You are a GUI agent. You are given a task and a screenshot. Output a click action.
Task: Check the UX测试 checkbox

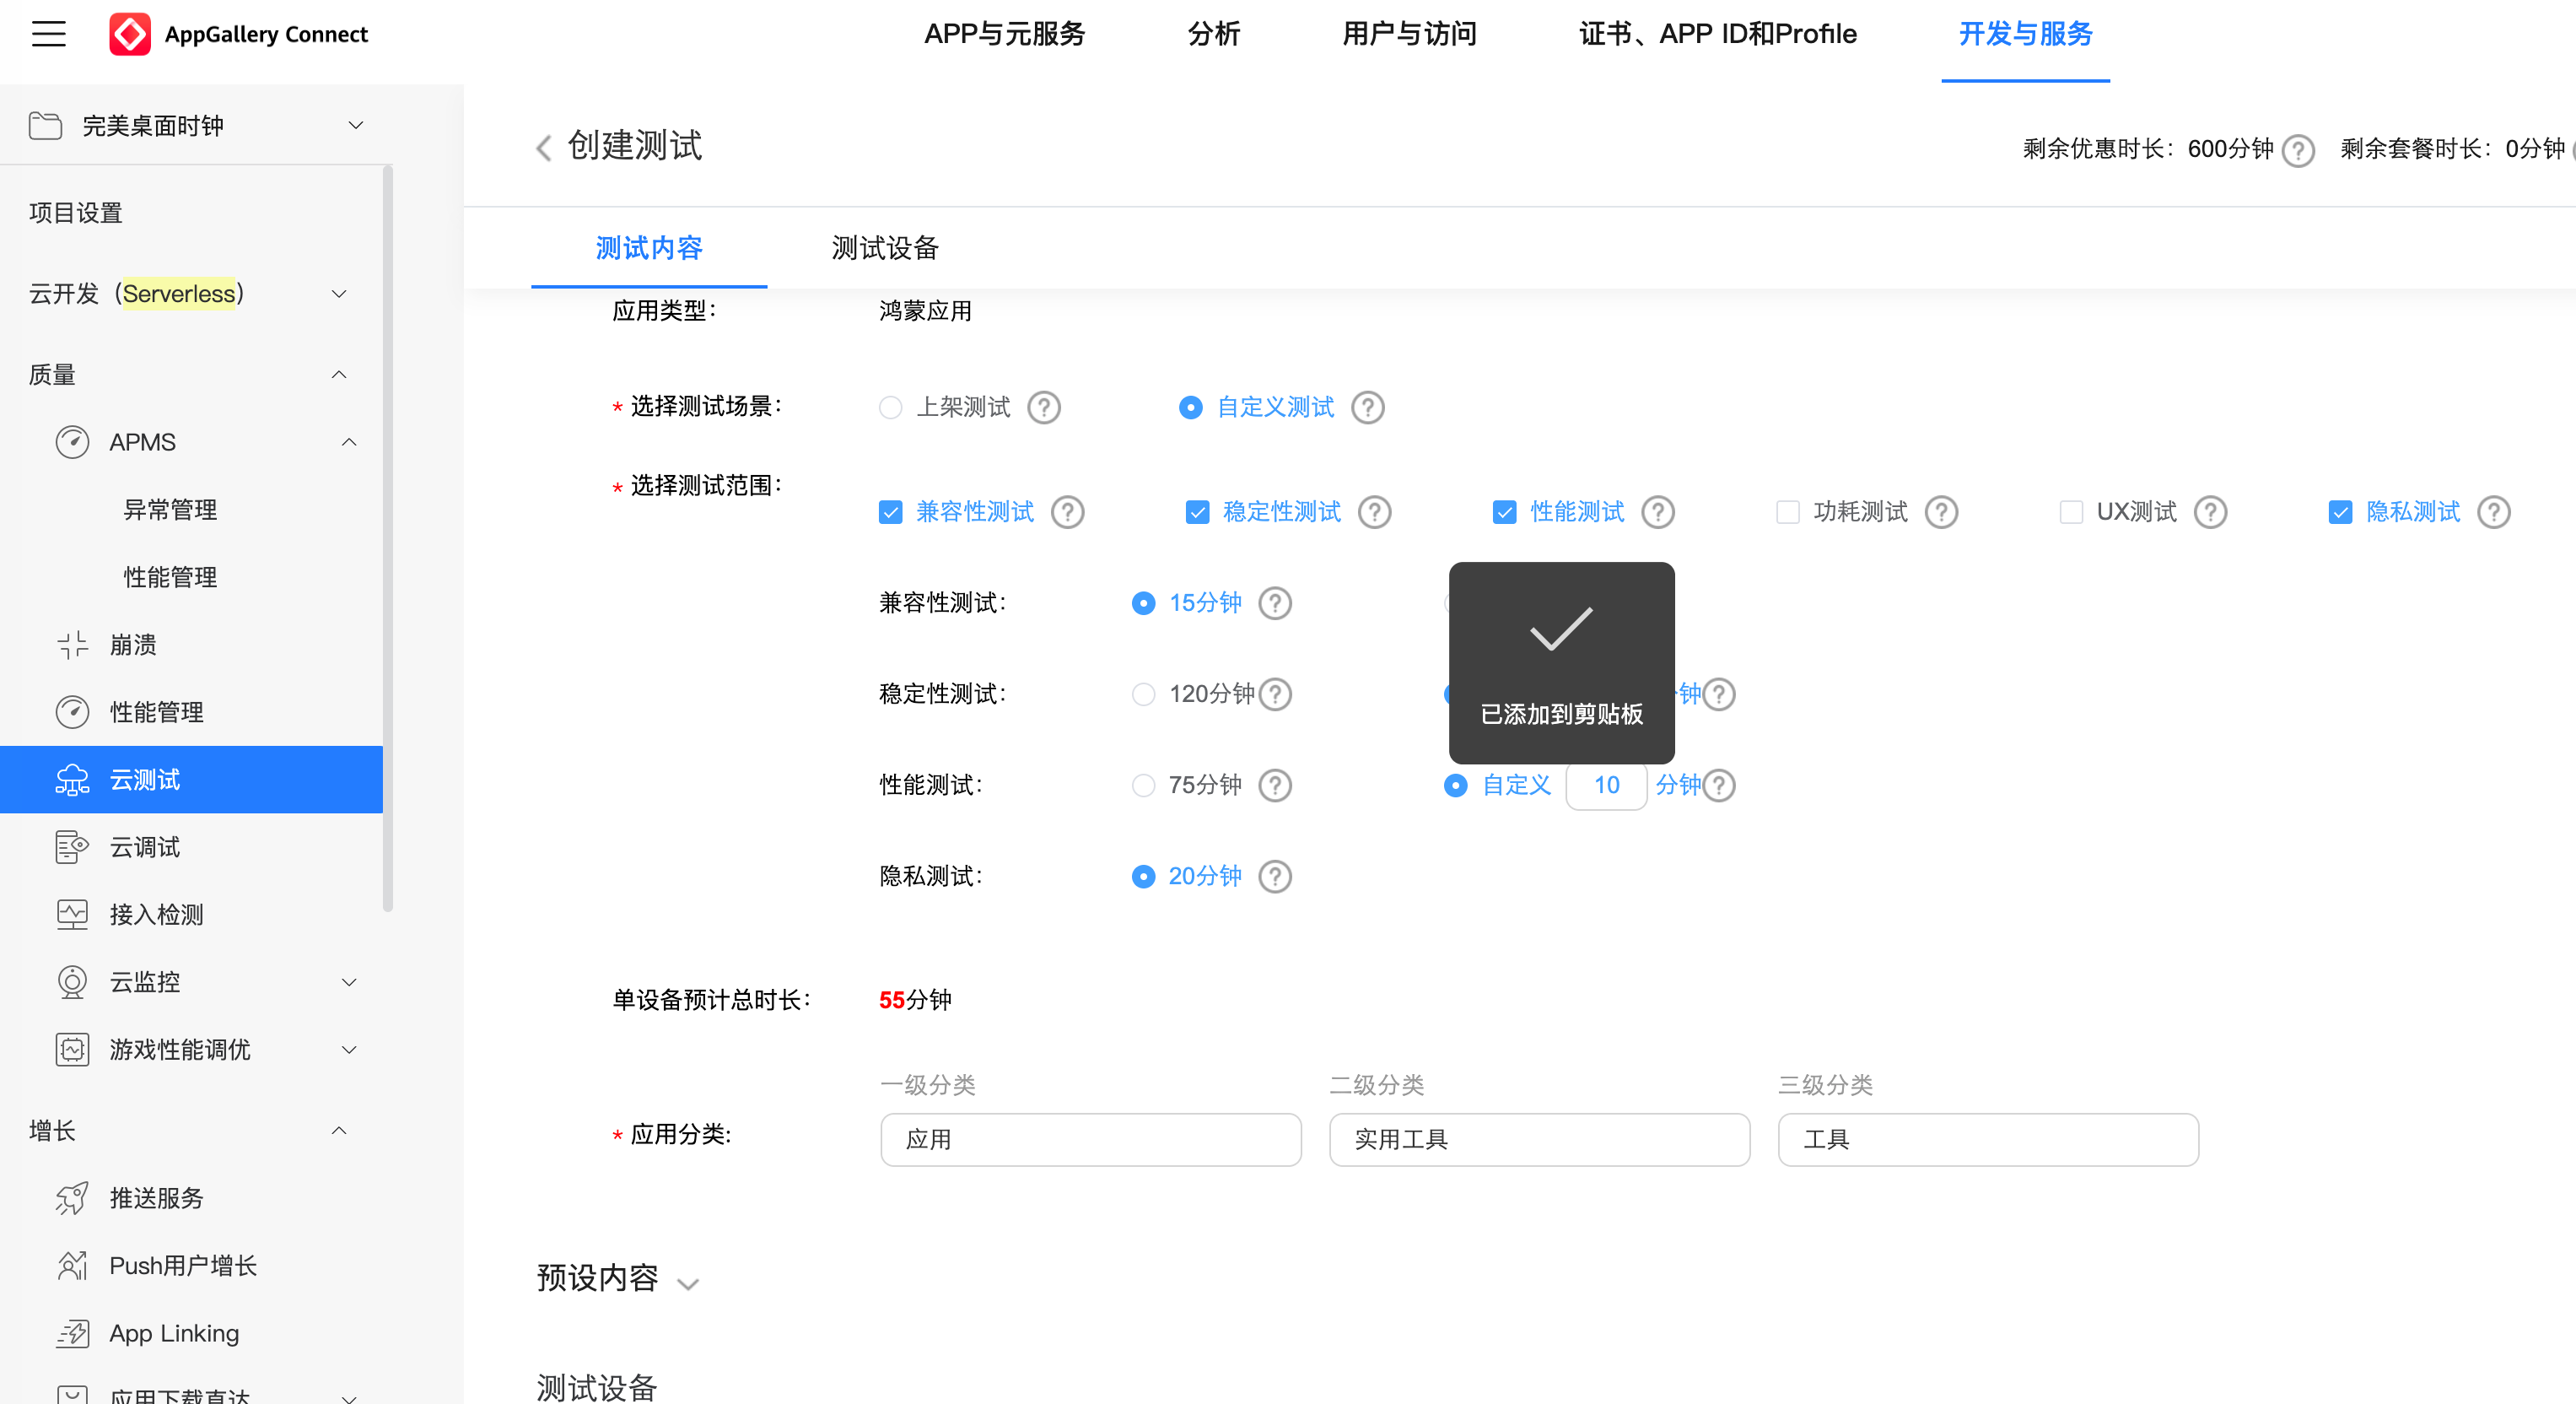pyautogui.click(x=2071, y=512)
